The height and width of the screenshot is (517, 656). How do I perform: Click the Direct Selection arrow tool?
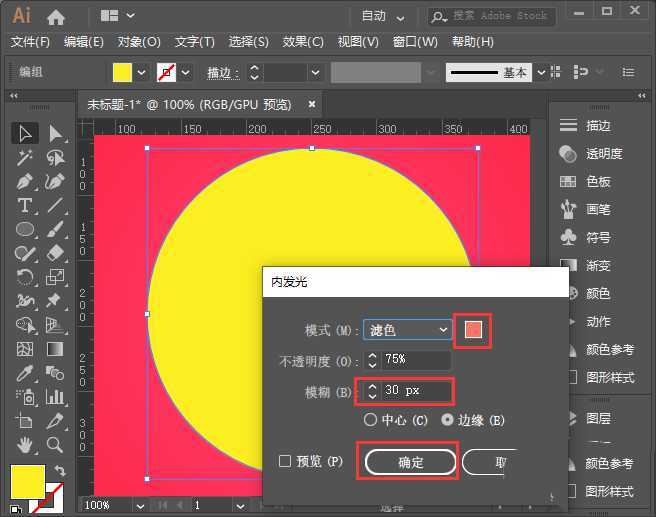click(55, 133)
